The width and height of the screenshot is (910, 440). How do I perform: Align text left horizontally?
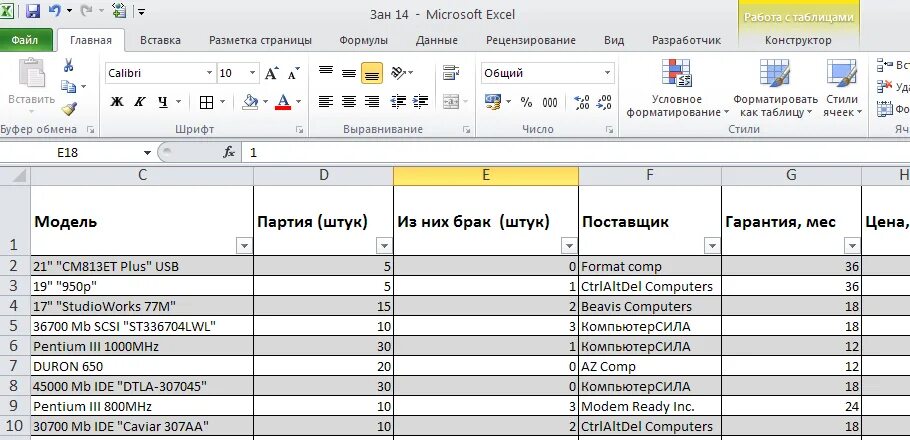[326, 102]
